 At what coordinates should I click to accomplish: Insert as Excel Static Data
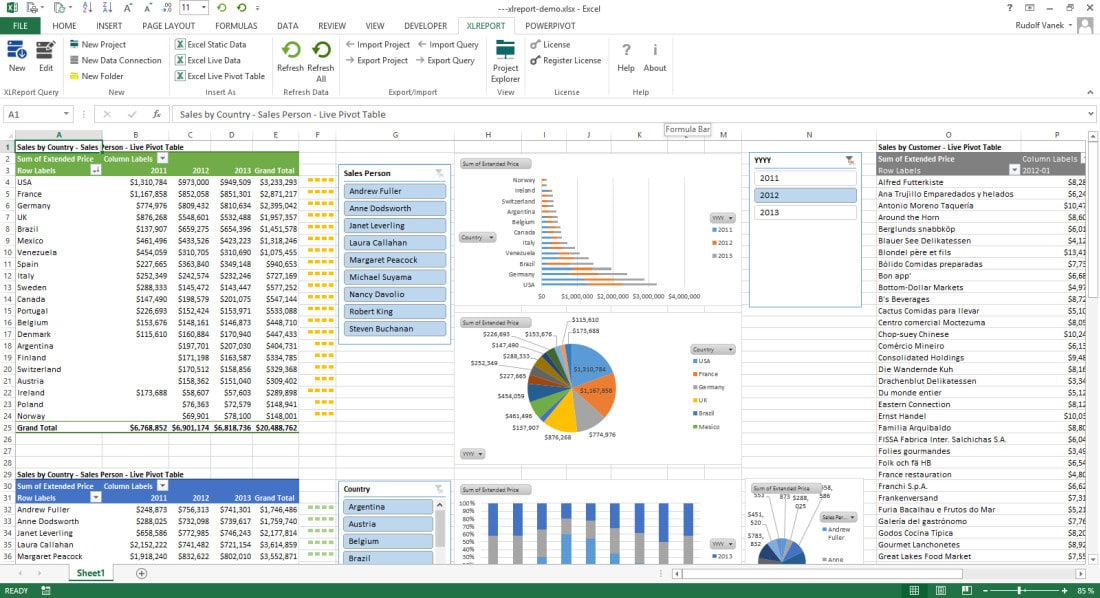click(210, 44)
